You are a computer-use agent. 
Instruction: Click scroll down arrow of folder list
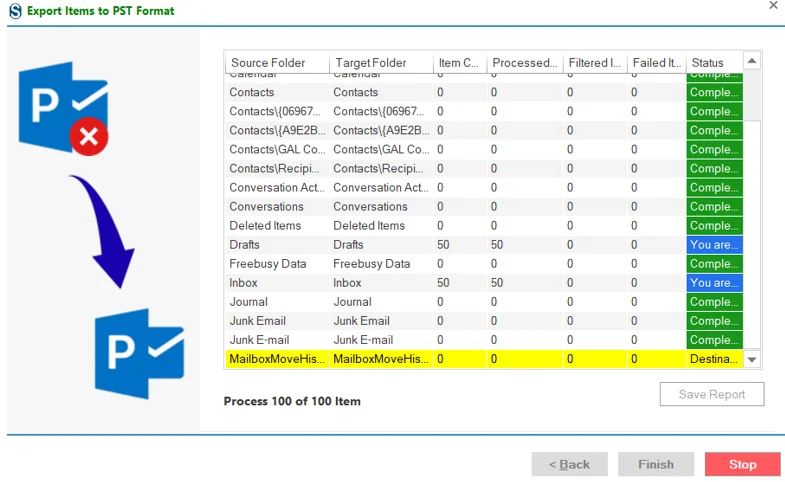point(751,359)
